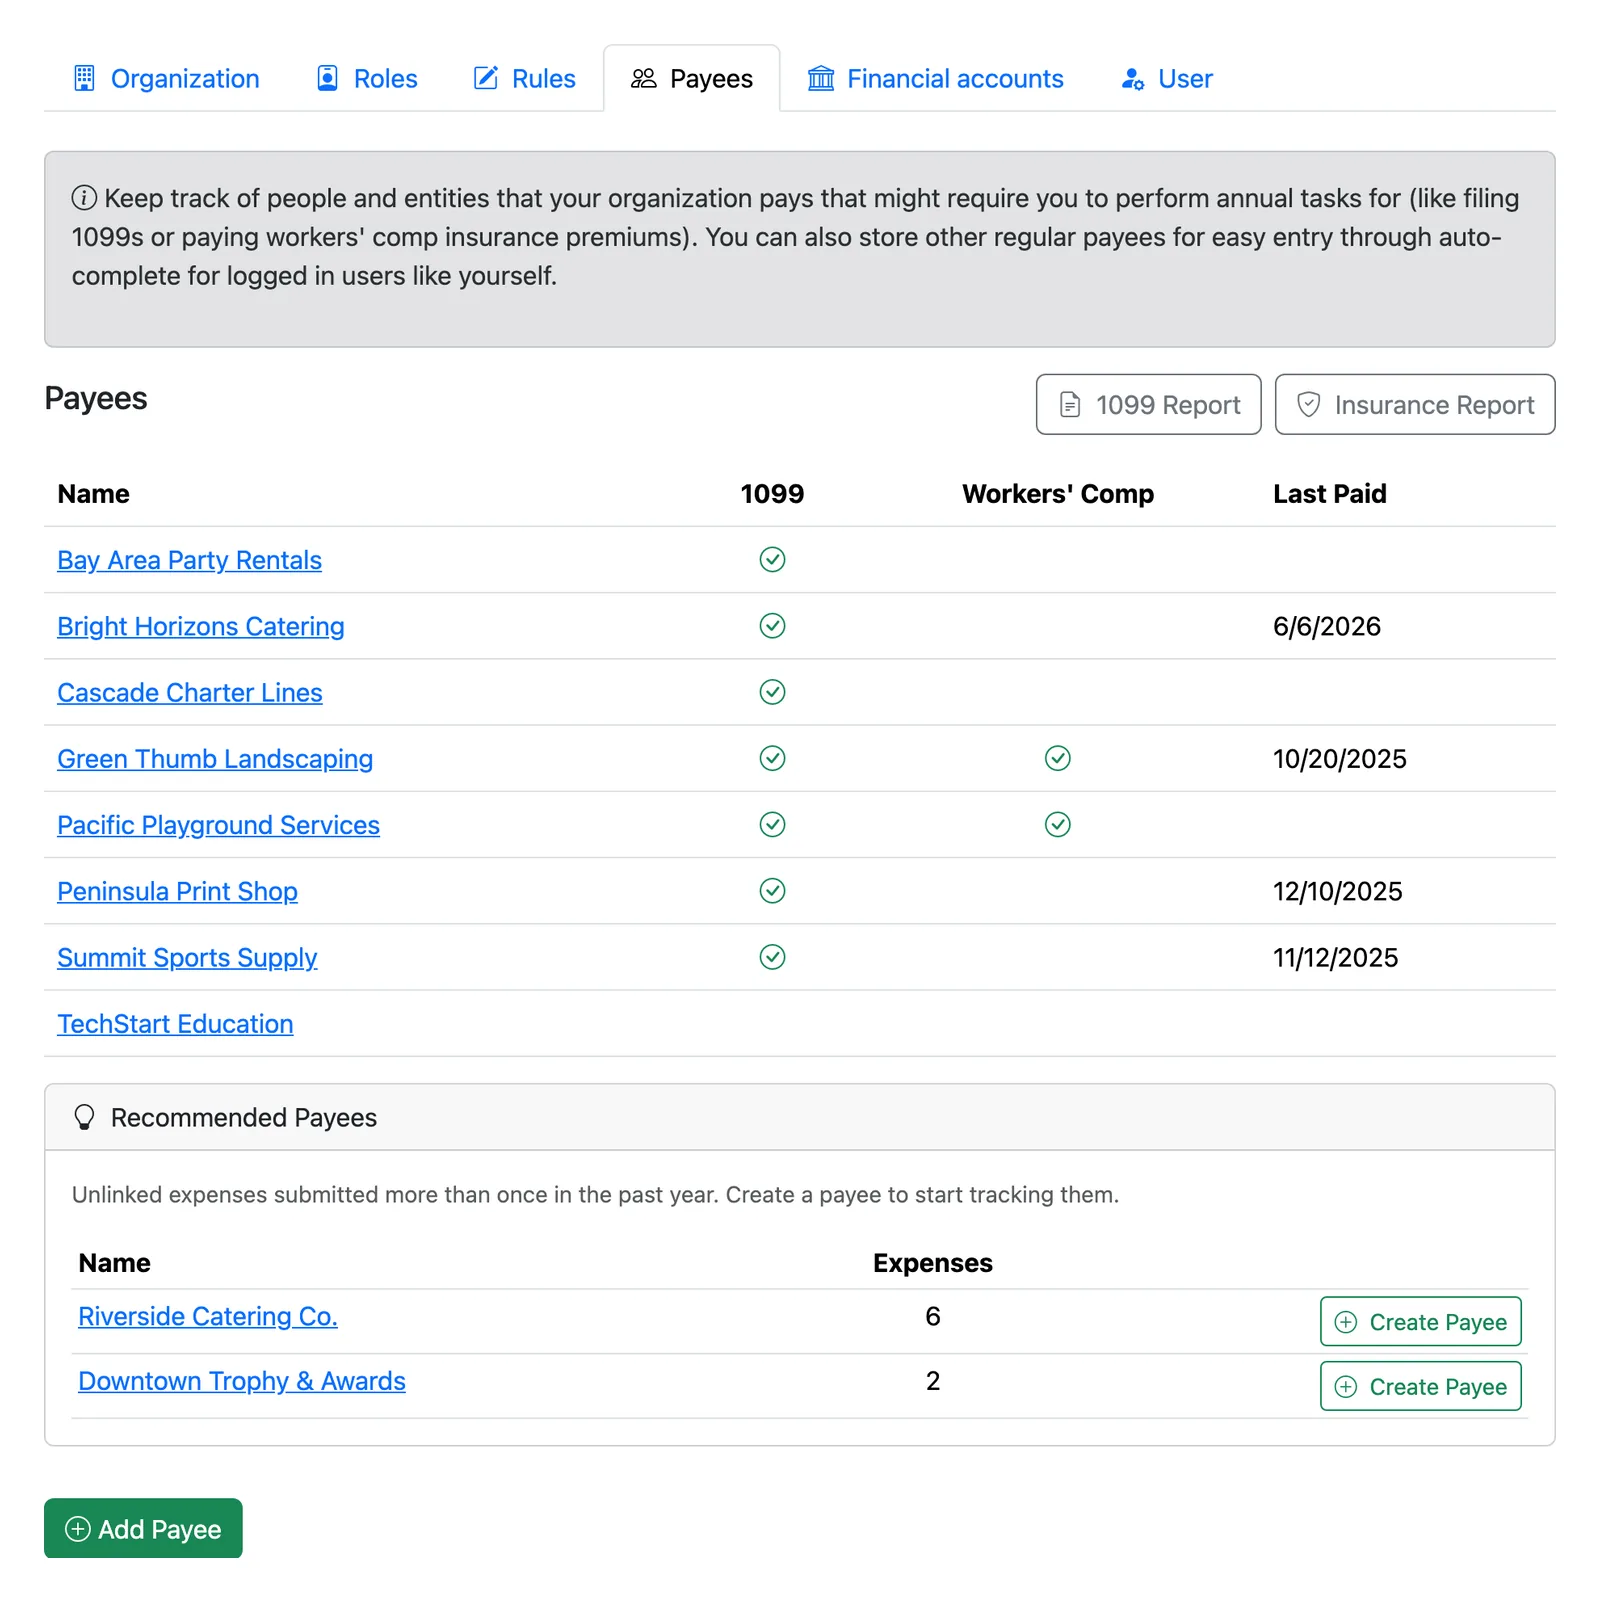The width and height of the screenshot is (1600, 1602).
Task: Create payee for Riverside Catering Co.
Action: click(1420, 1322)
